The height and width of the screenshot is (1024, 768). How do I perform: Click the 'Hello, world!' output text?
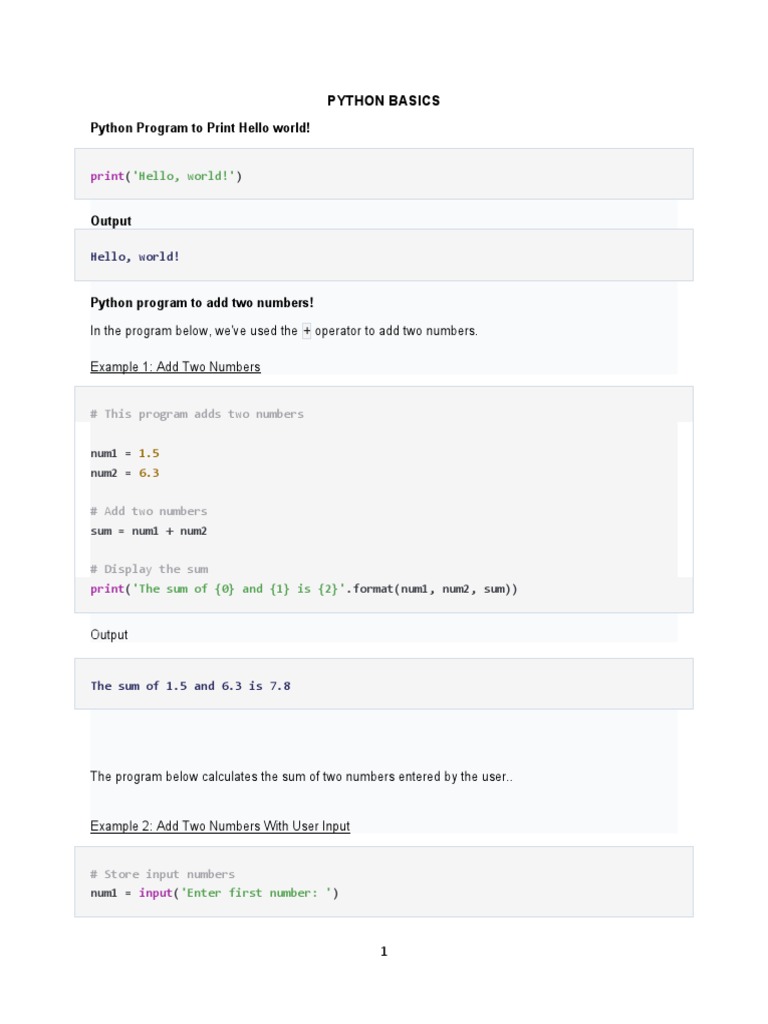click(x=135, y=256)
